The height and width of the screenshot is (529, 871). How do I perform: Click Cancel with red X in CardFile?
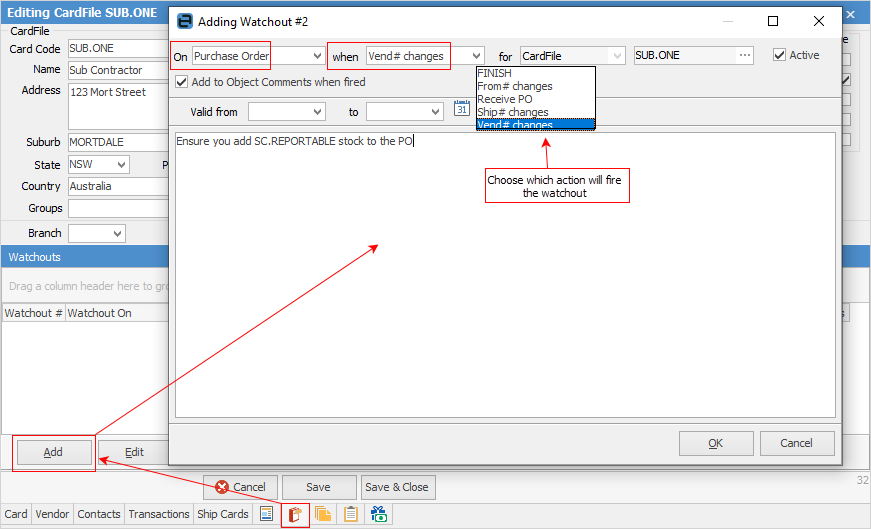pos(241,487)
